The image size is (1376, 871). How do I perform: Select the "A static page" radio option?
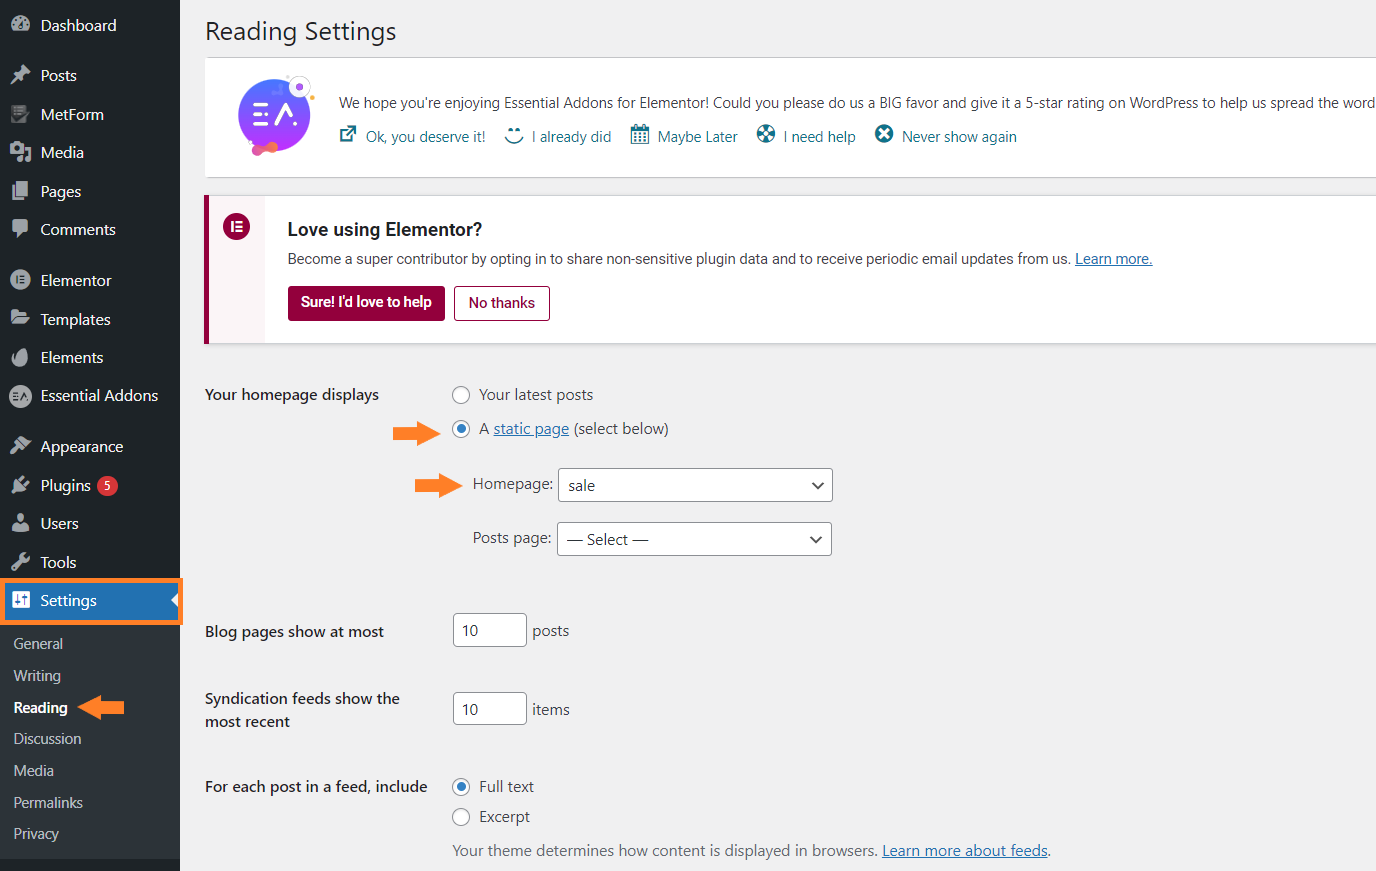(461, 429)
